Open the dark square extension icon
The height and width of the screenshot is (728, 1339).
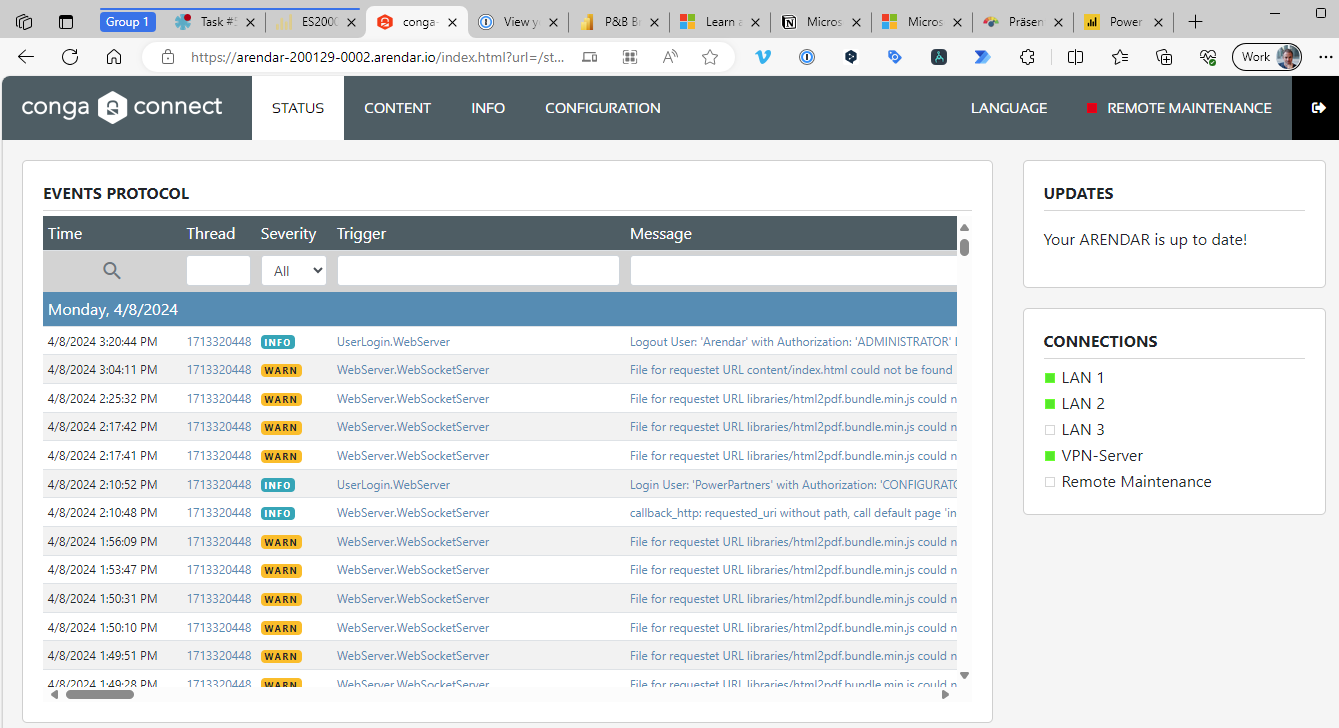click(939, 57)
